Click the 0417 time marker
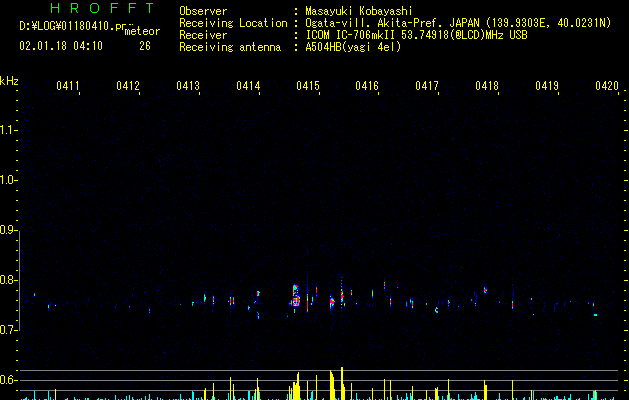Image resolution: width=629 pixels, height=400 pixels. coord(427,85)
